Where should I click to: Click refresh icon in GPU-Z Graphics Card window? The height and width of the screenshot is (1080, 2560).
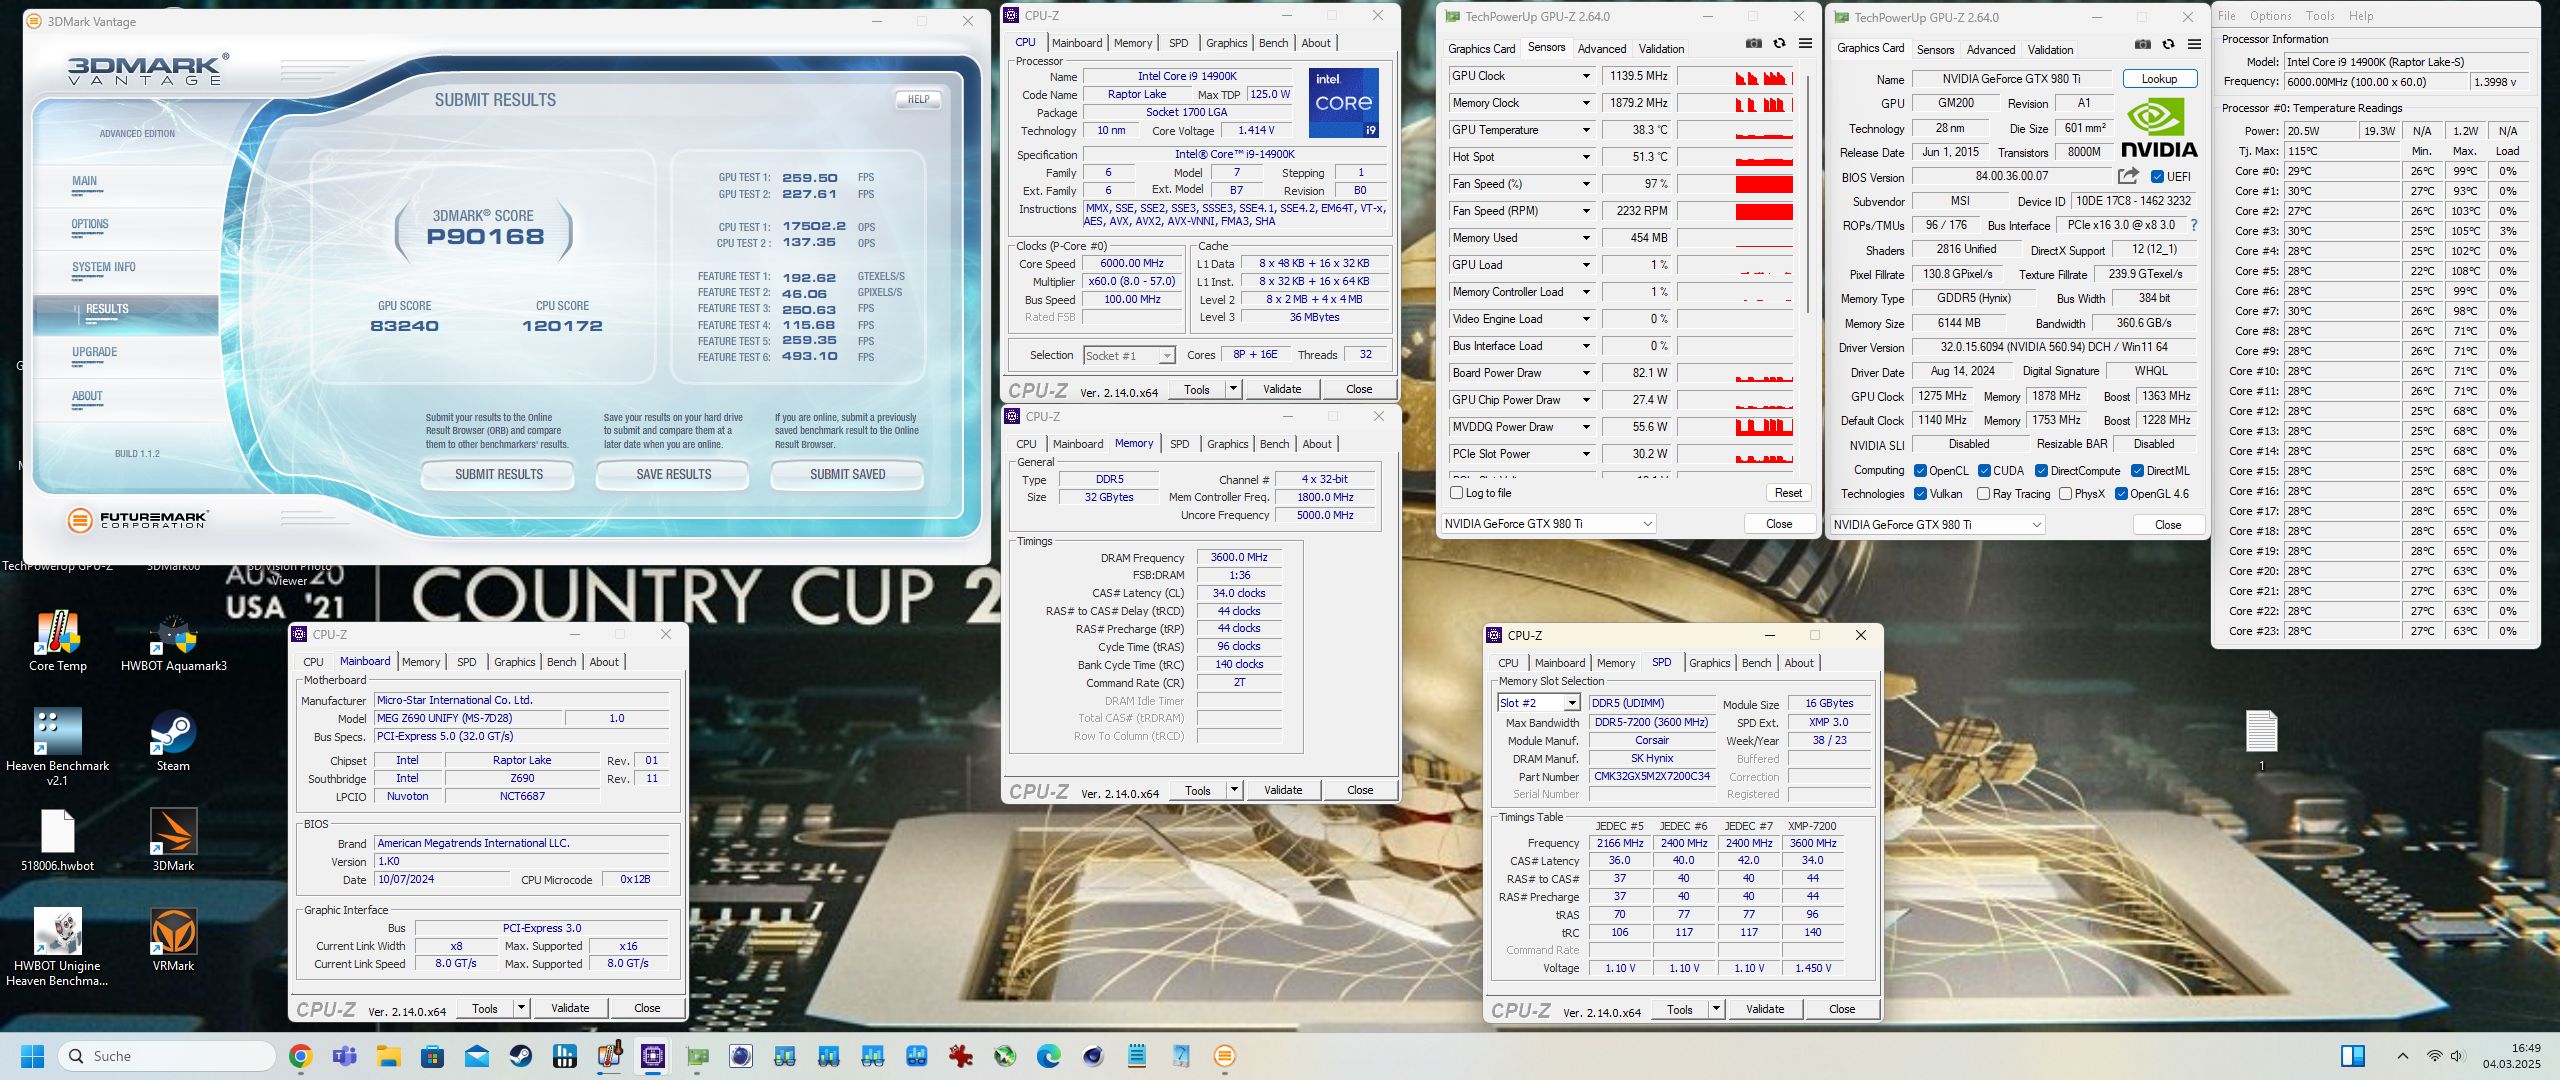click(x=2168, y=45)
